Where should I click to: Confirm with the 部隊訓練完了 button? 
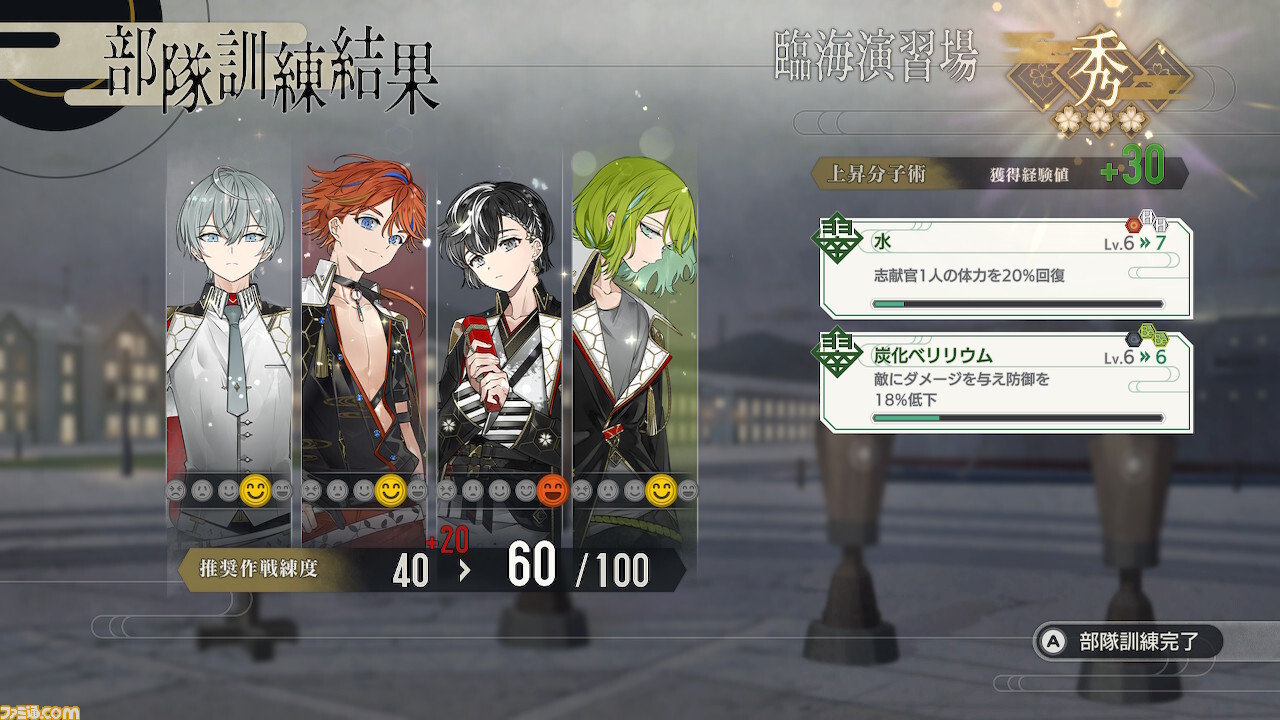(x=1128, y=641)
